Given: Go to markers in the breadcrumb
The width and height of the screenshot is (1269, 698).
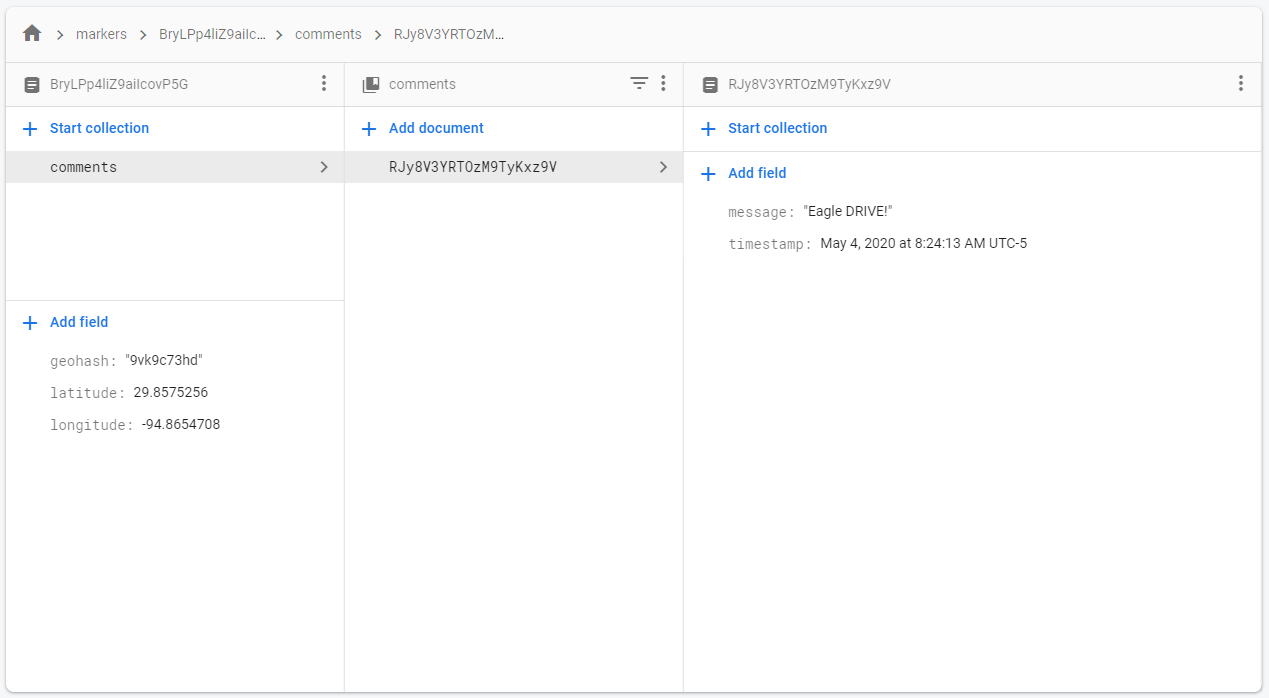Looking at the screenshot, I should [x=101, y=34].
